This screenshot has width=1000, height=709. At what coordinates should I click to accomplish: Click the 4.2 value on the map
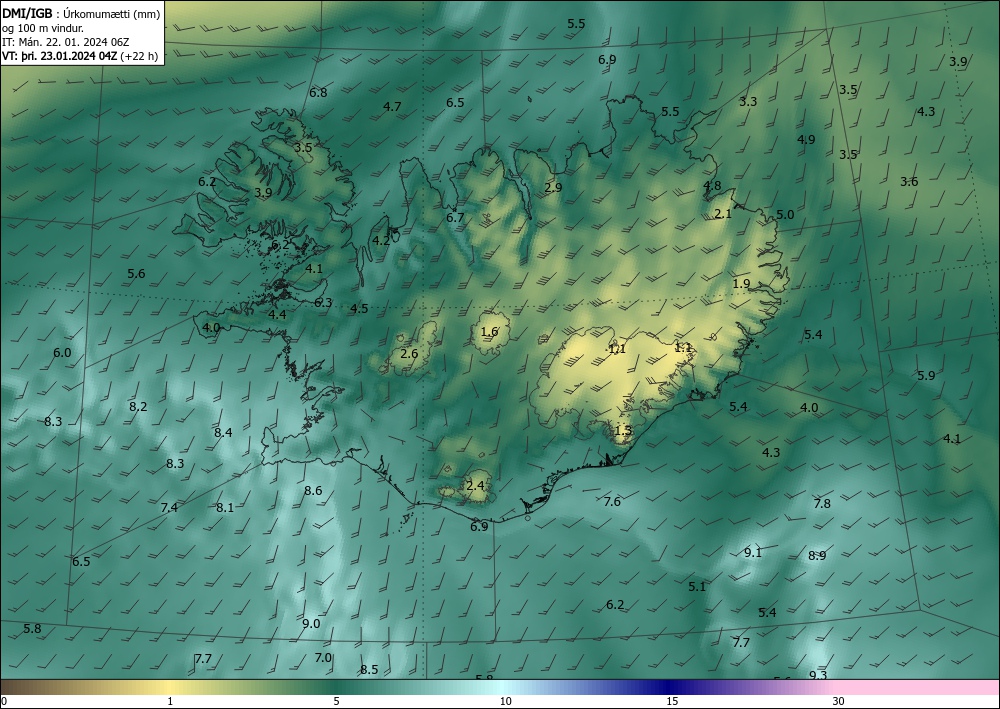pos(381,240)
